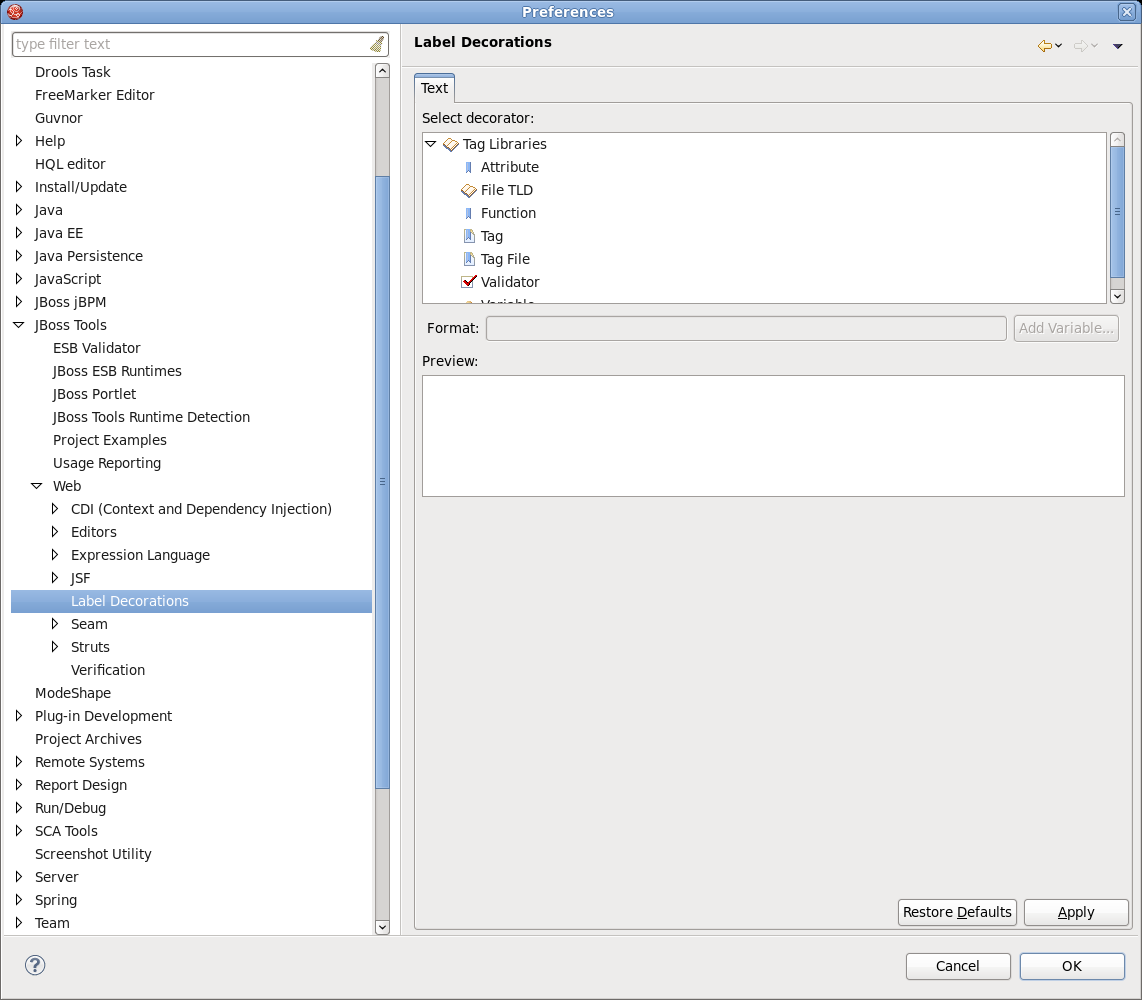Select the Attribute decorator icon
The height and width of the screenshot is (1000, 1142).
pos(469,168)
